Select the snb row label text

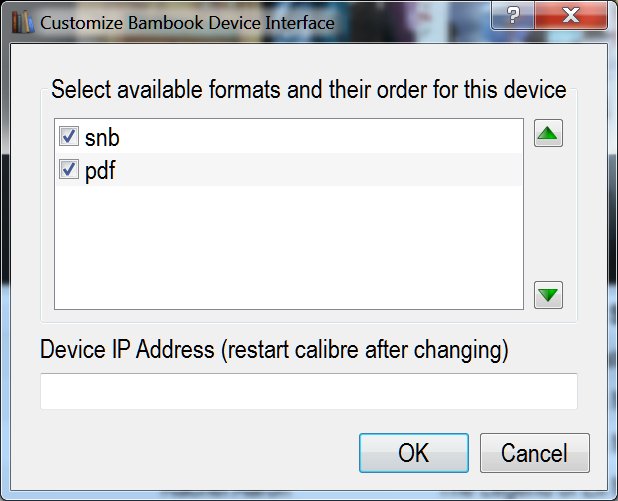102,138
